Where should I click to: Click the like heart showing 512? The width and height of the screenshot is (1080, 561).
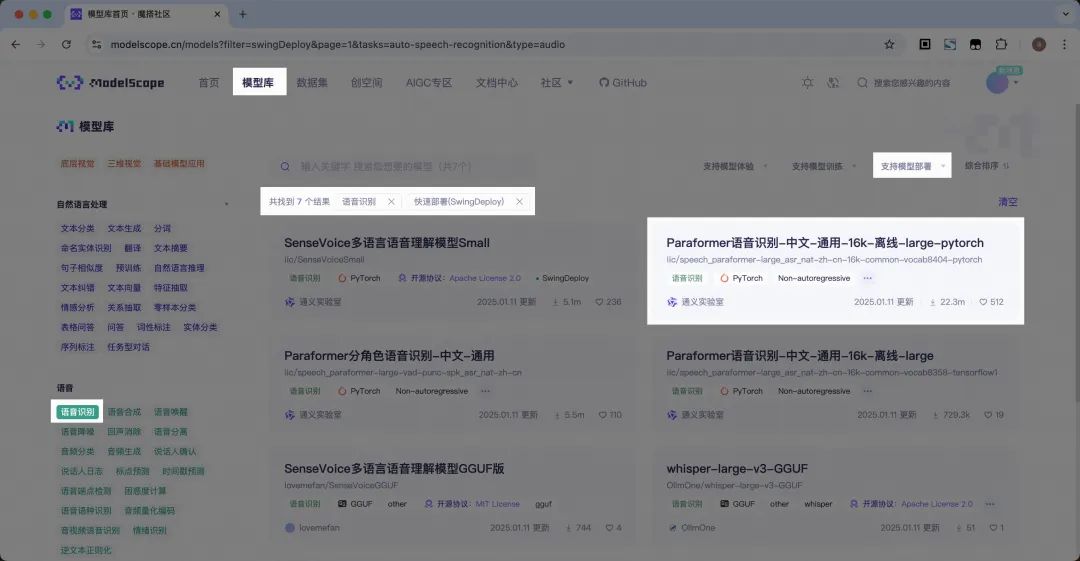pyautogui.click(x=983, y=302)
